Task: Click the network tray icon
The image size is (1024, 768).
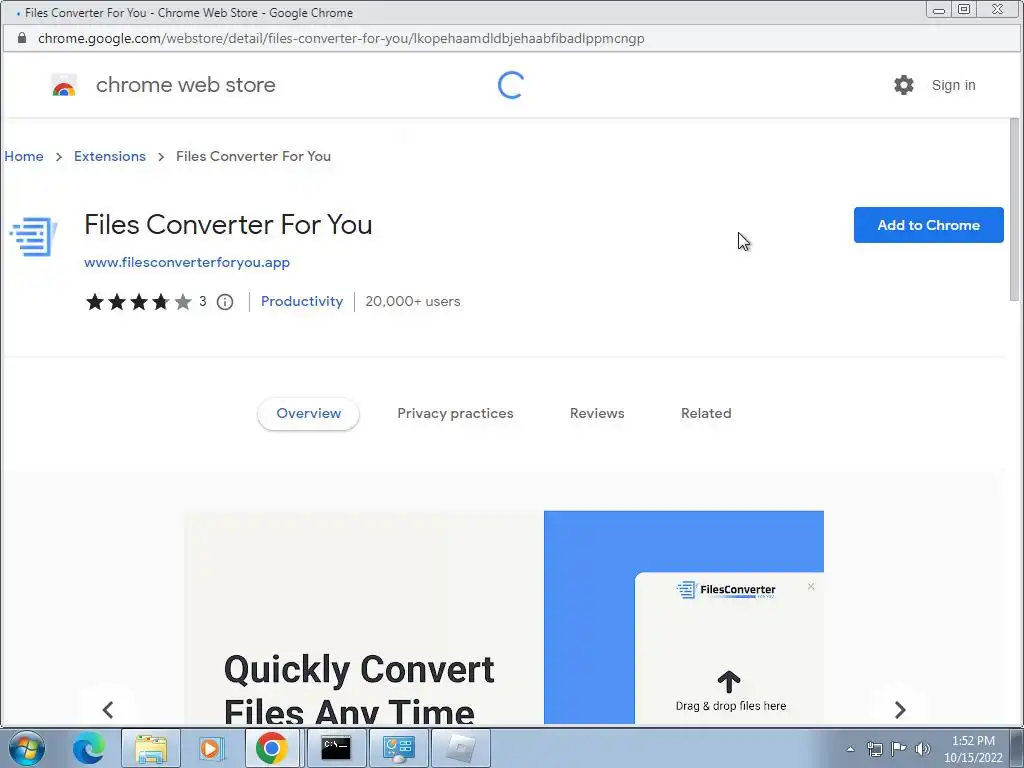Action: [x=874, y=749]
